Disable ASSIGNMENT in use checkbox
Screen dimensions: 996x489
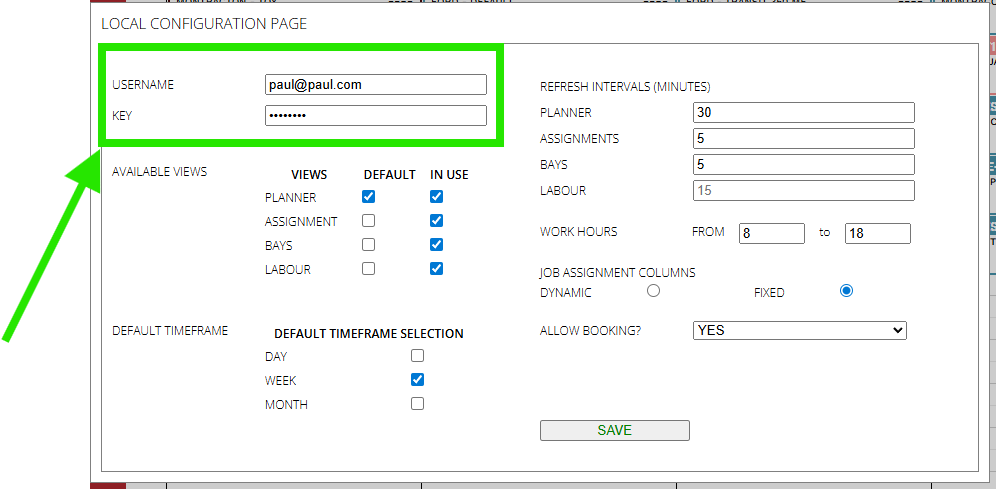[x=436, y=221]
